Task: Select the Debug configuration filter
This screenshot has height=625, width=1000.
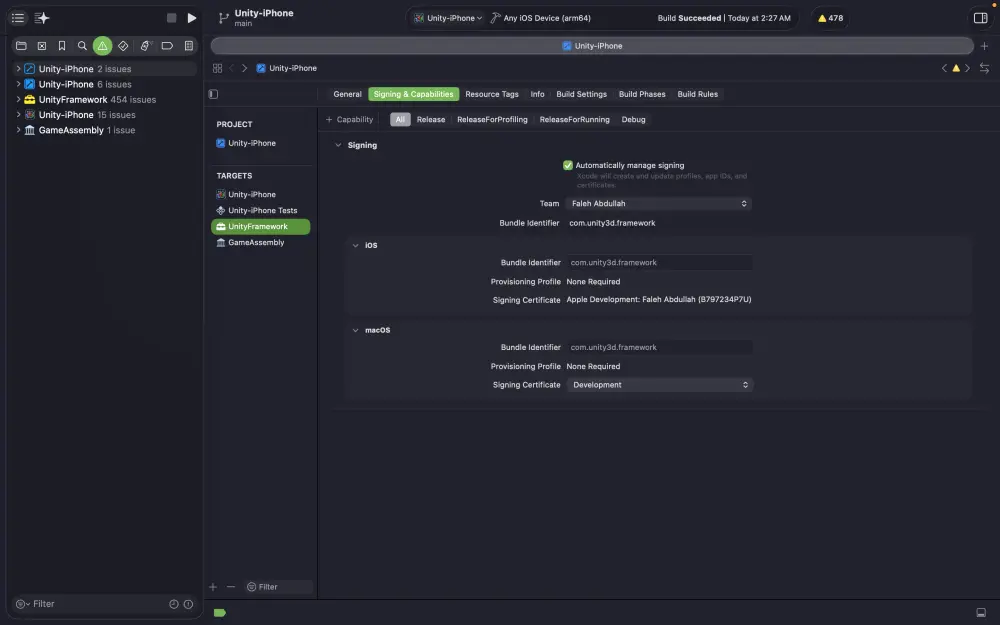Action: tap(633, 120)
